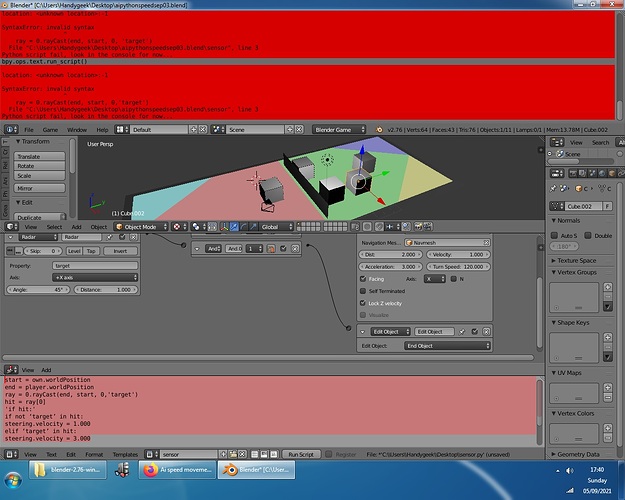The height and width of the screenshot is (500, 625).
Task: Pin the Radar sensor
Action: tap(109, 237)
